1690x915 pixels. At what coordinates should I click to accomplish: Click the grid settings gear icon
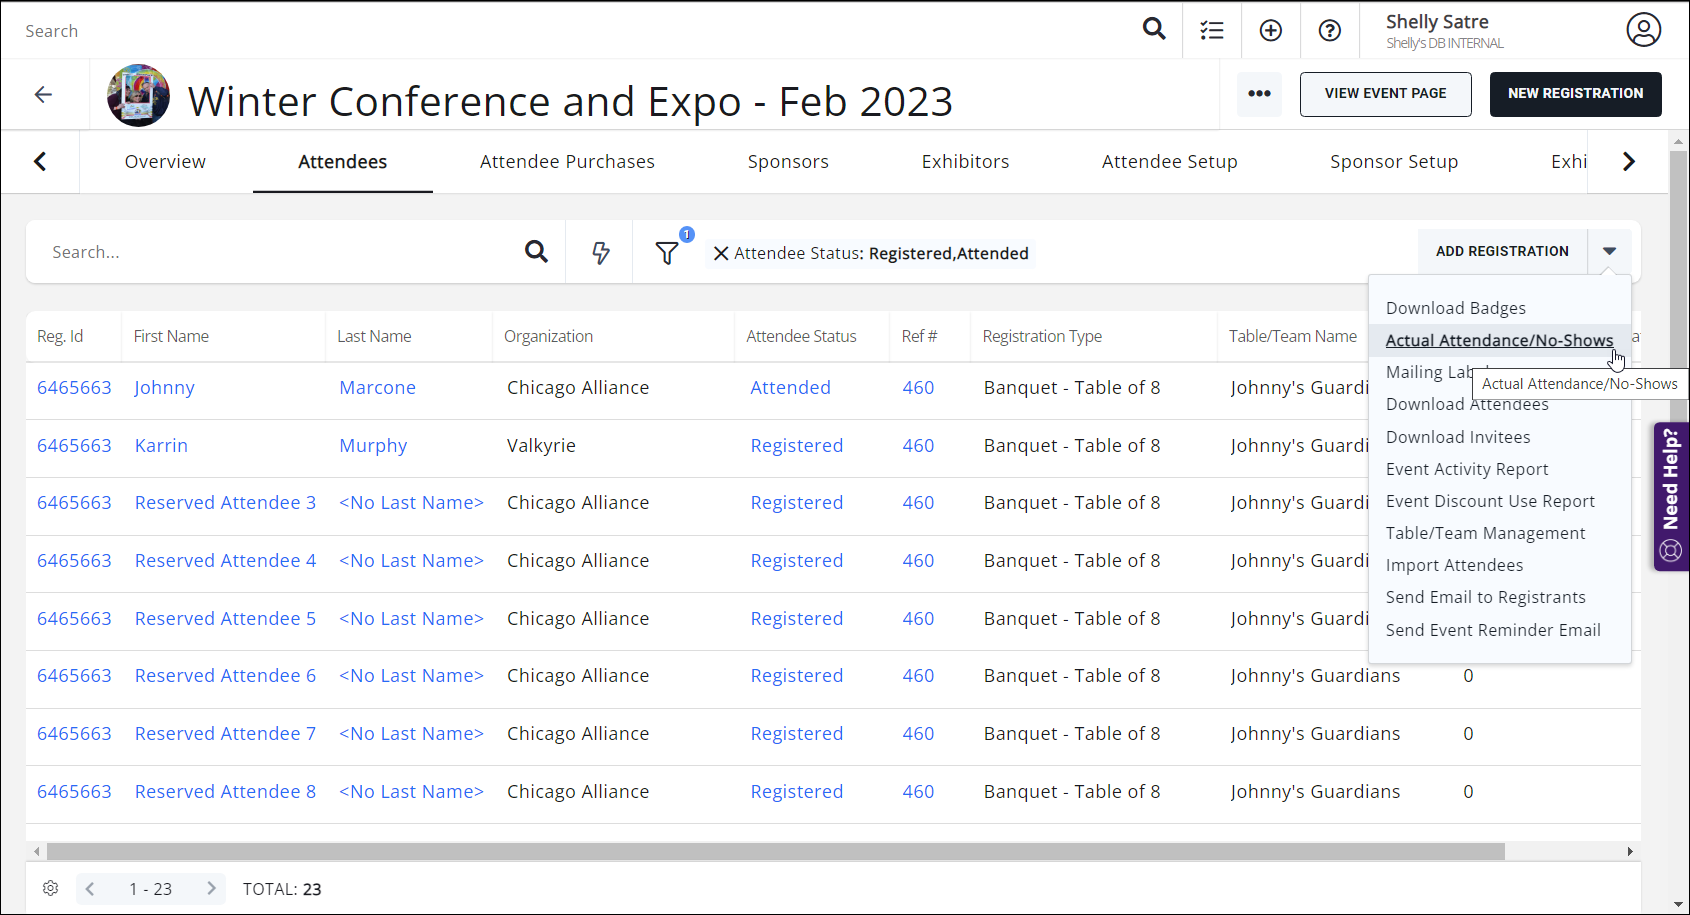tap(51, 888)
